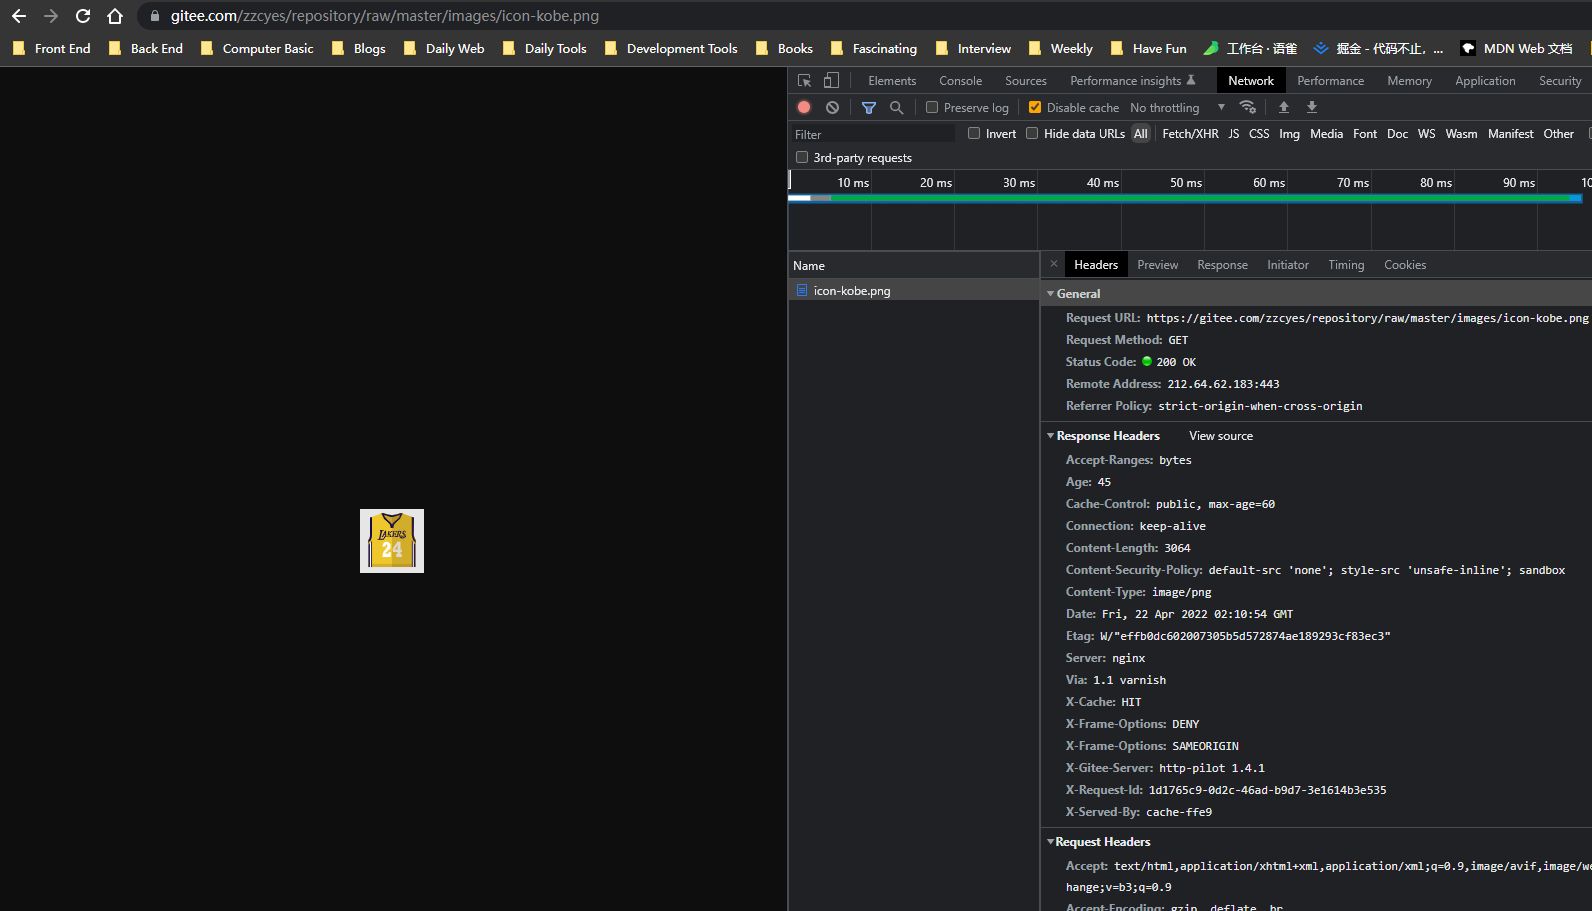Open the Initiator tab of the request
Image resolution: width=1592 pixels, height=911 pixels.
(x=1288, y=265)
